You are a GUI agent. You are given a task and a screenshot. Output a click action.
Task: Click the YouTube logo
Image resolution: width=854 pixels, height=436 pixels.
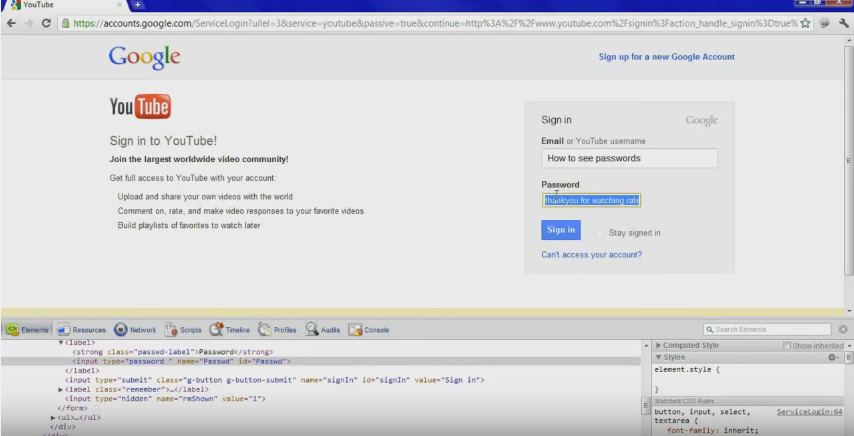pyautogui.click(x=140, y=106)
